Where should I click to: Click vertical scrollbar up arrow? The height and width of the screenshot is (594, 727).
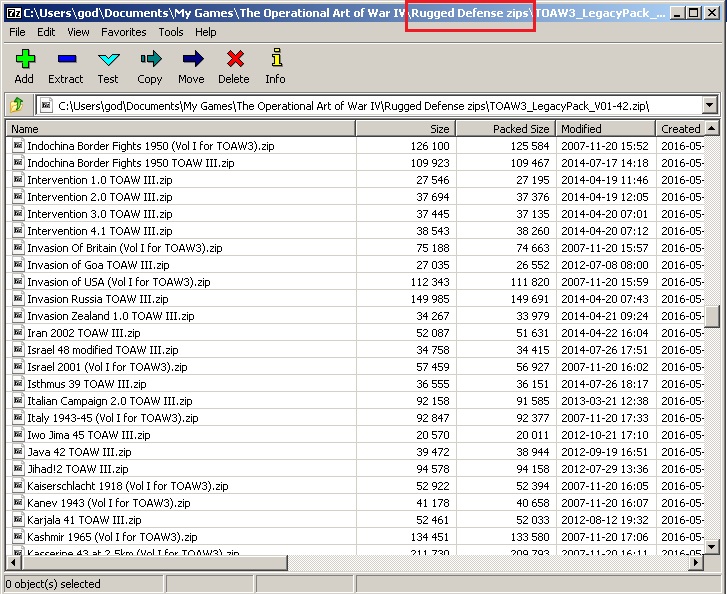[712, 128]
